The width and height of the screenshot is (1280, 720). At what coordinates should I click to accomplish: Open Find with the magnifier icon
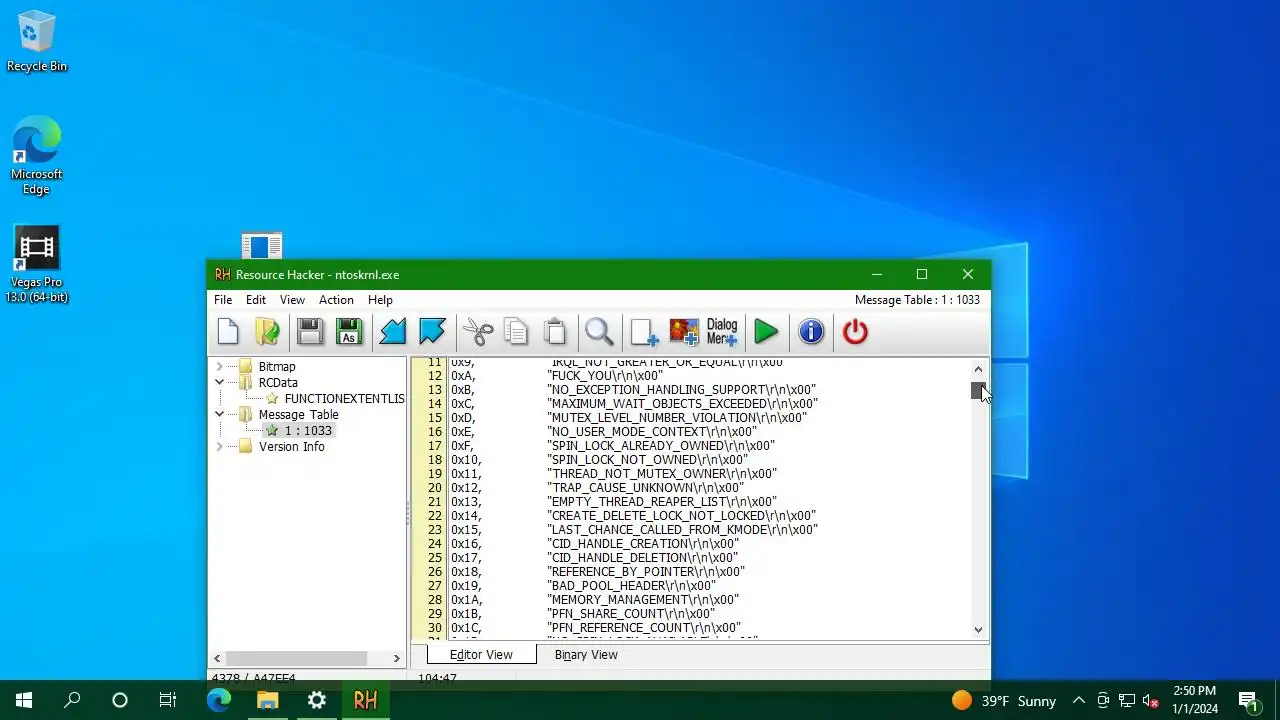599,332
